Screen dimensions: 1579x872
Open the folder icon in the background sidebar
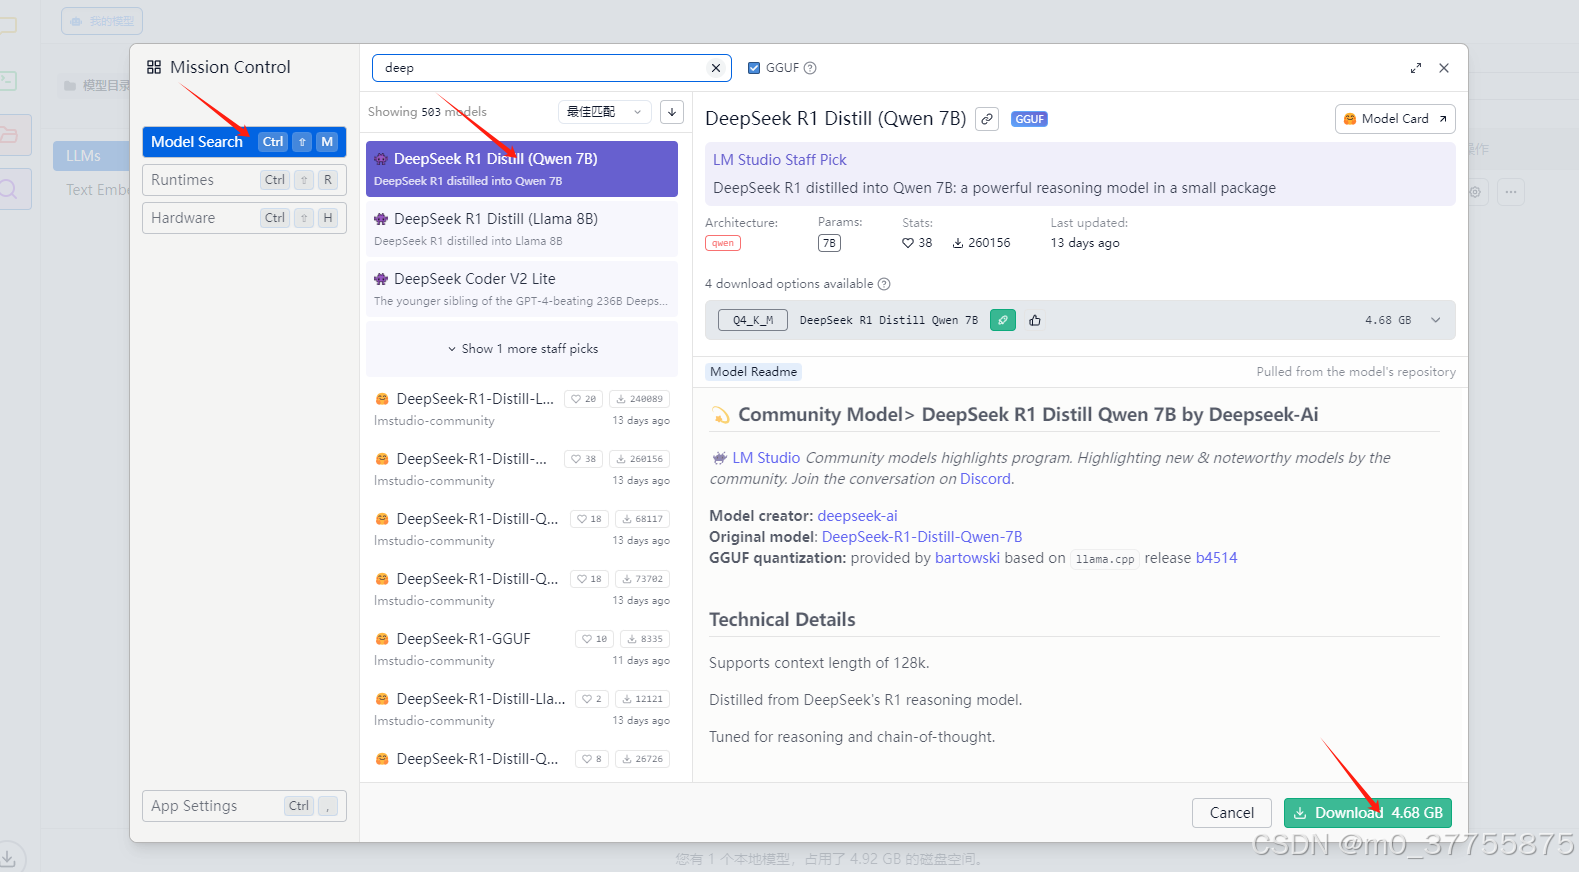coord(9,134)
